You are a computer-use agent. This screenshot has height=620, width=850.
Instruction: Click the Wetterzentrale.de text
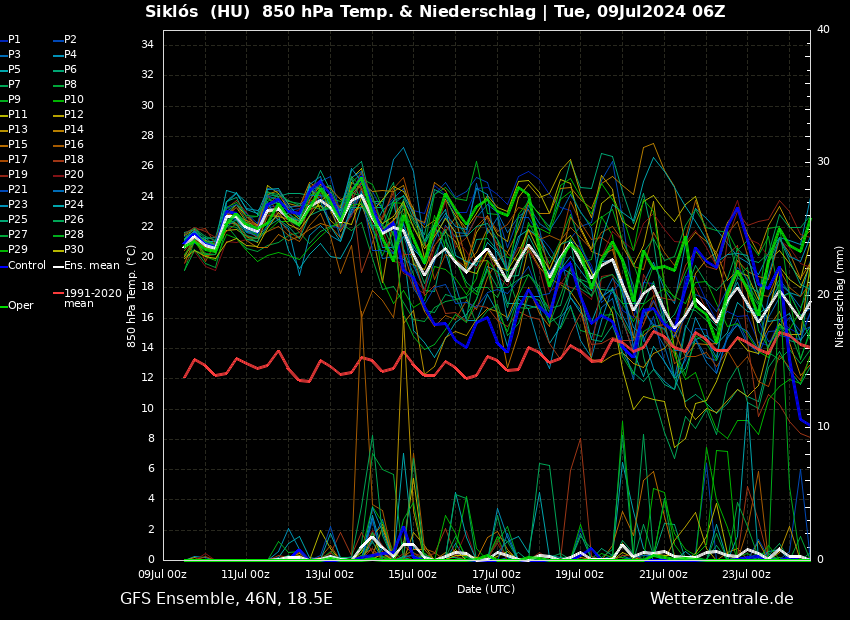point(721,599)
